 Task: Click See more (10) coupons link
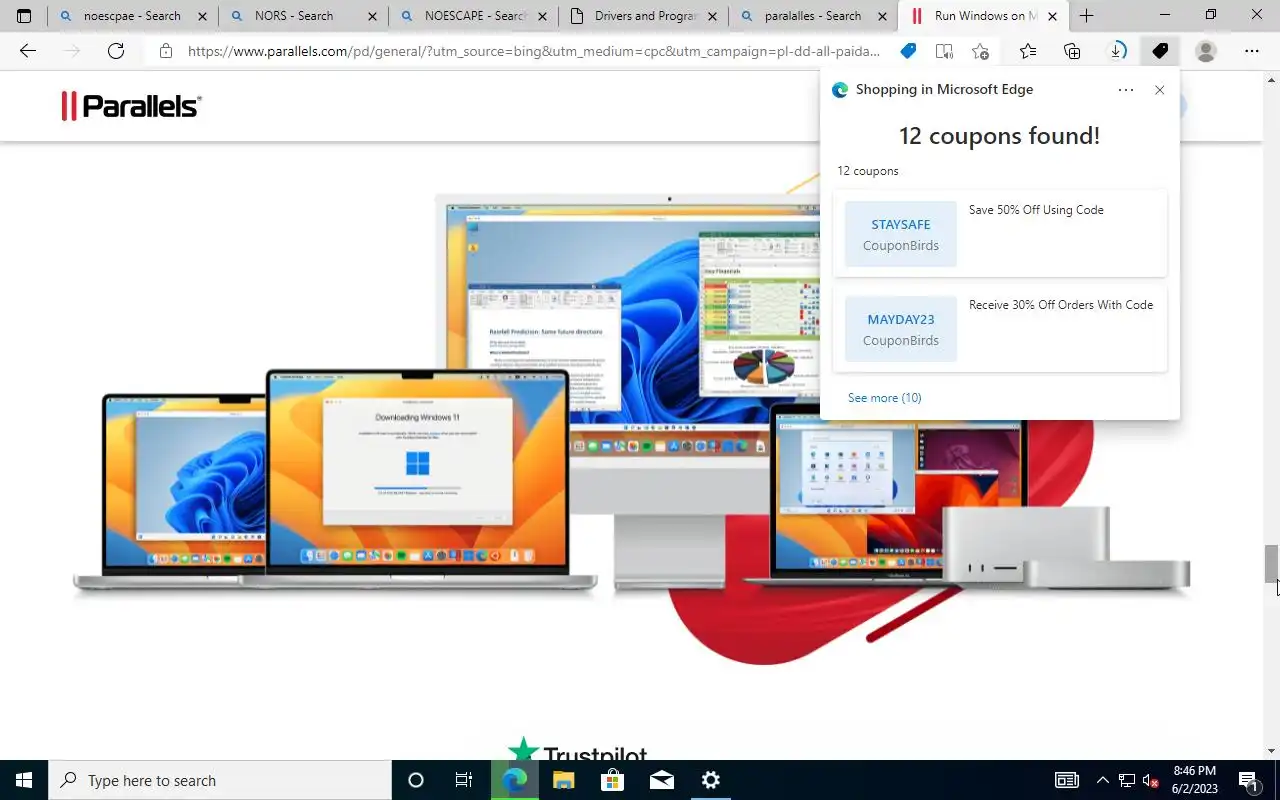[885, 398]
